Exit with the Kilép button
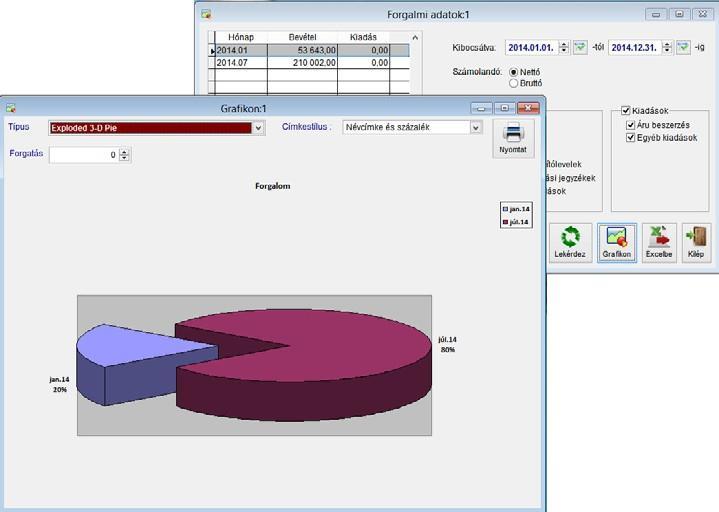This screenshot has height=512, width=719. click(x=696, y=243)
